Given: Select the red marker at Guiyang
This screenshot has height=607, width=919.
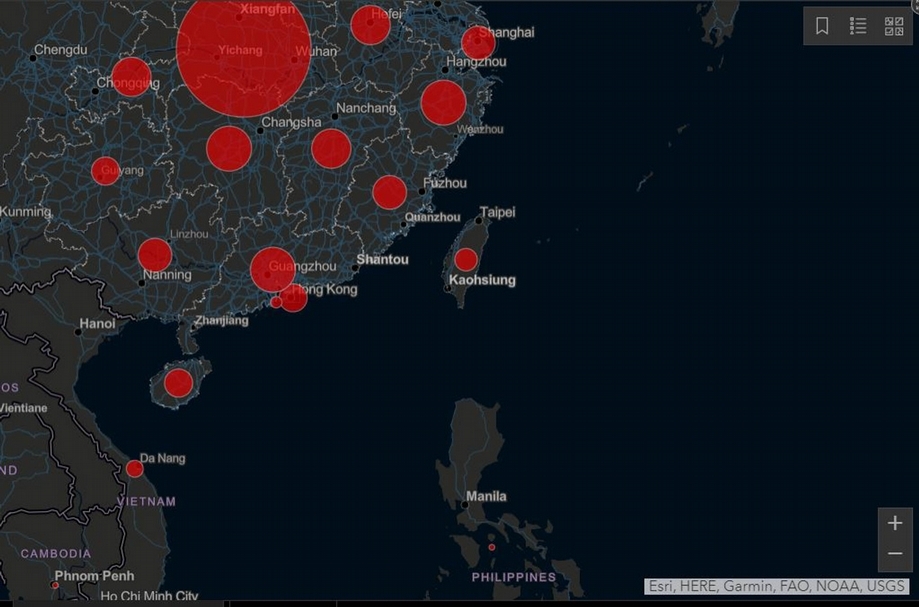Looking at the screenshot, I should coord(106,171).
